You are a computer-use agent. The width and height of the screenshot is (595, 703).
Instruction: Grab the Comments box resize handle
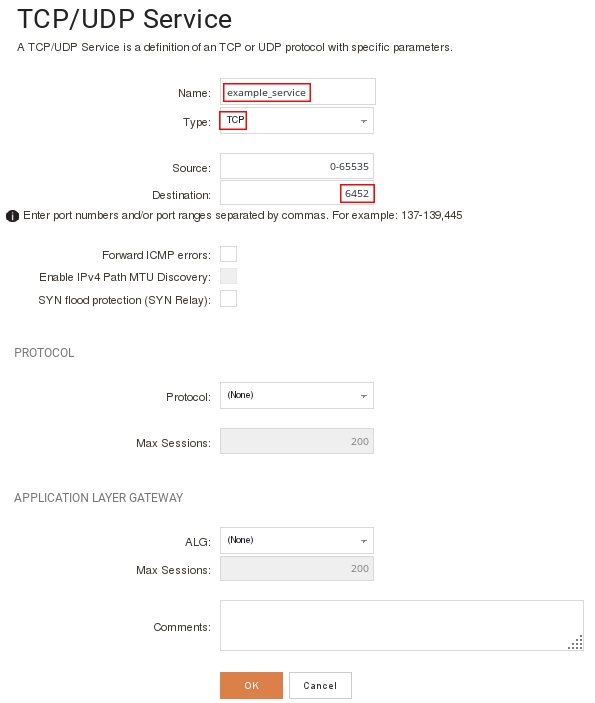point(575,642)
